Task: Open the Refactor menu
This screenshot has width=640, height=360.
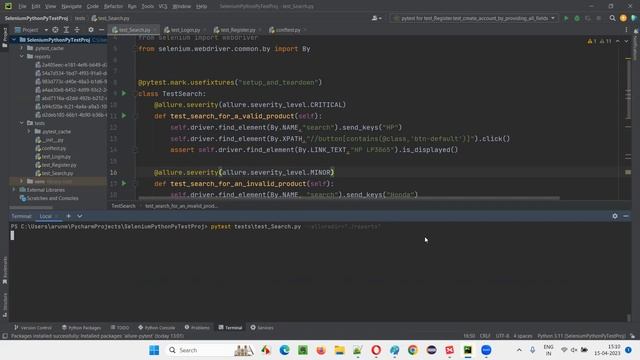Action: tap(113, 6)
